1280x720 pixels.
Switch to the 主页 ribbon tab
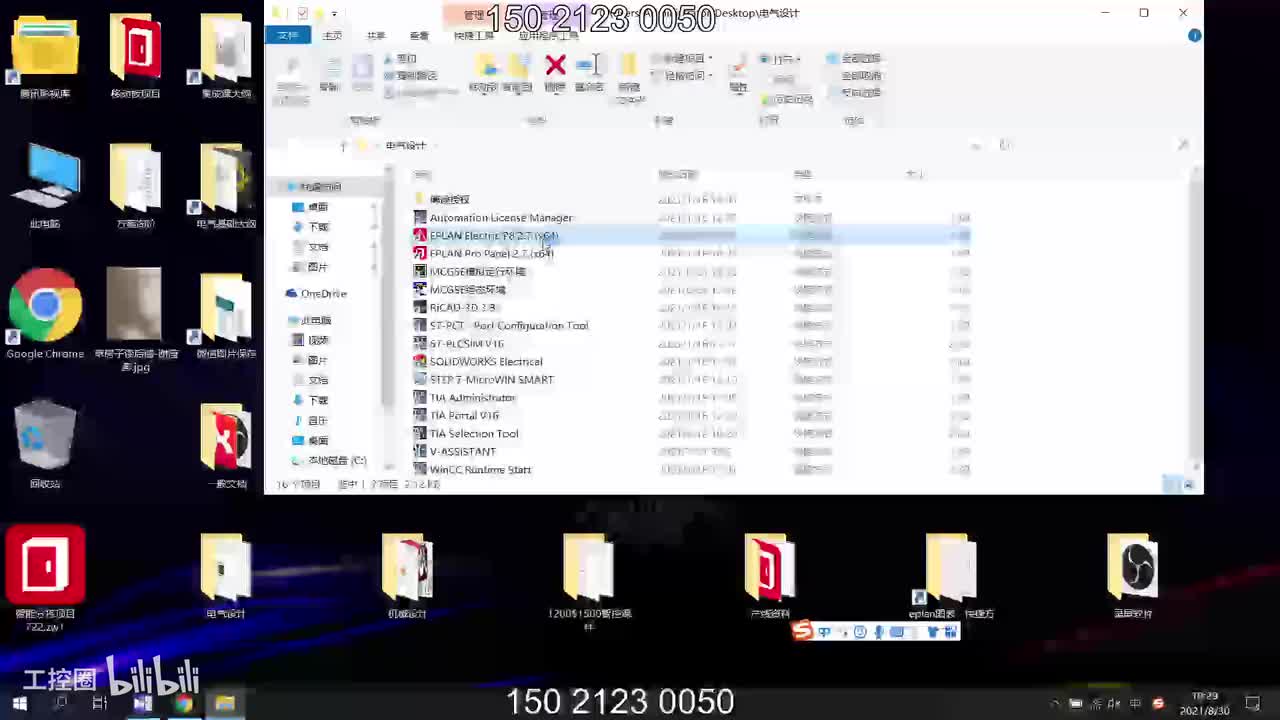coord(332,36)
